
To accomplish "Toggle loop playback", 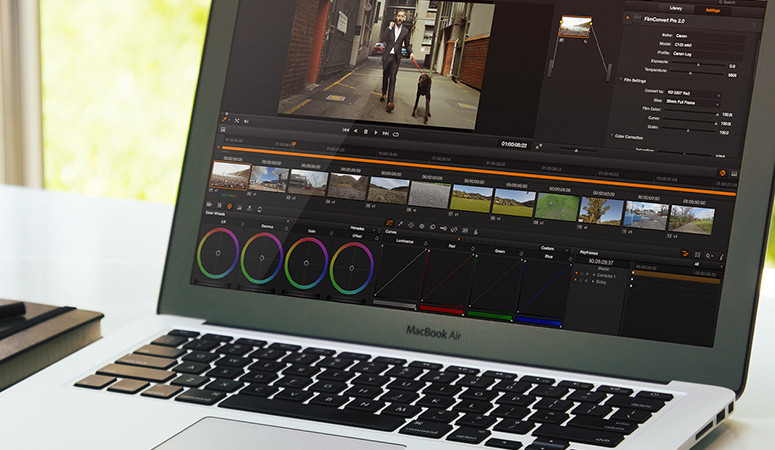I will (x=396, y=134).
